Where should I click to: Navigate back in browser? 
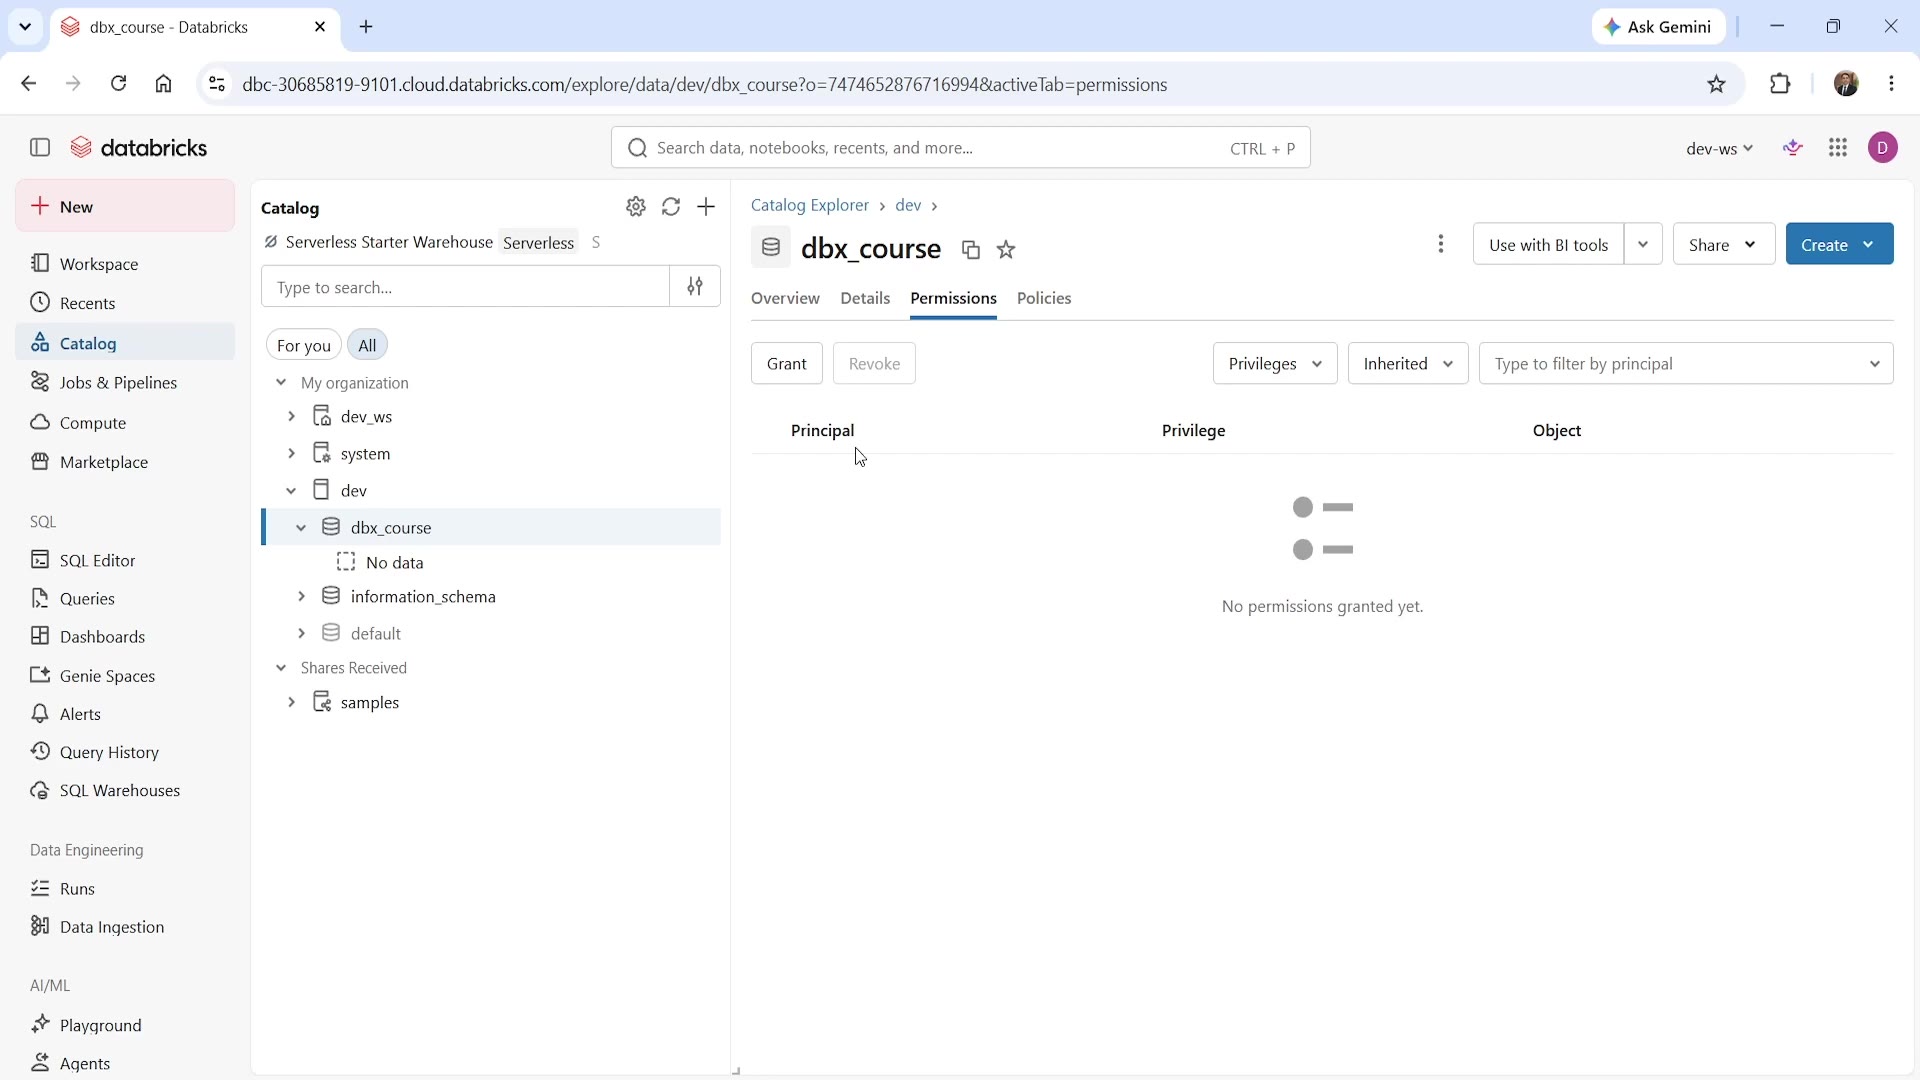pos(29,84)
